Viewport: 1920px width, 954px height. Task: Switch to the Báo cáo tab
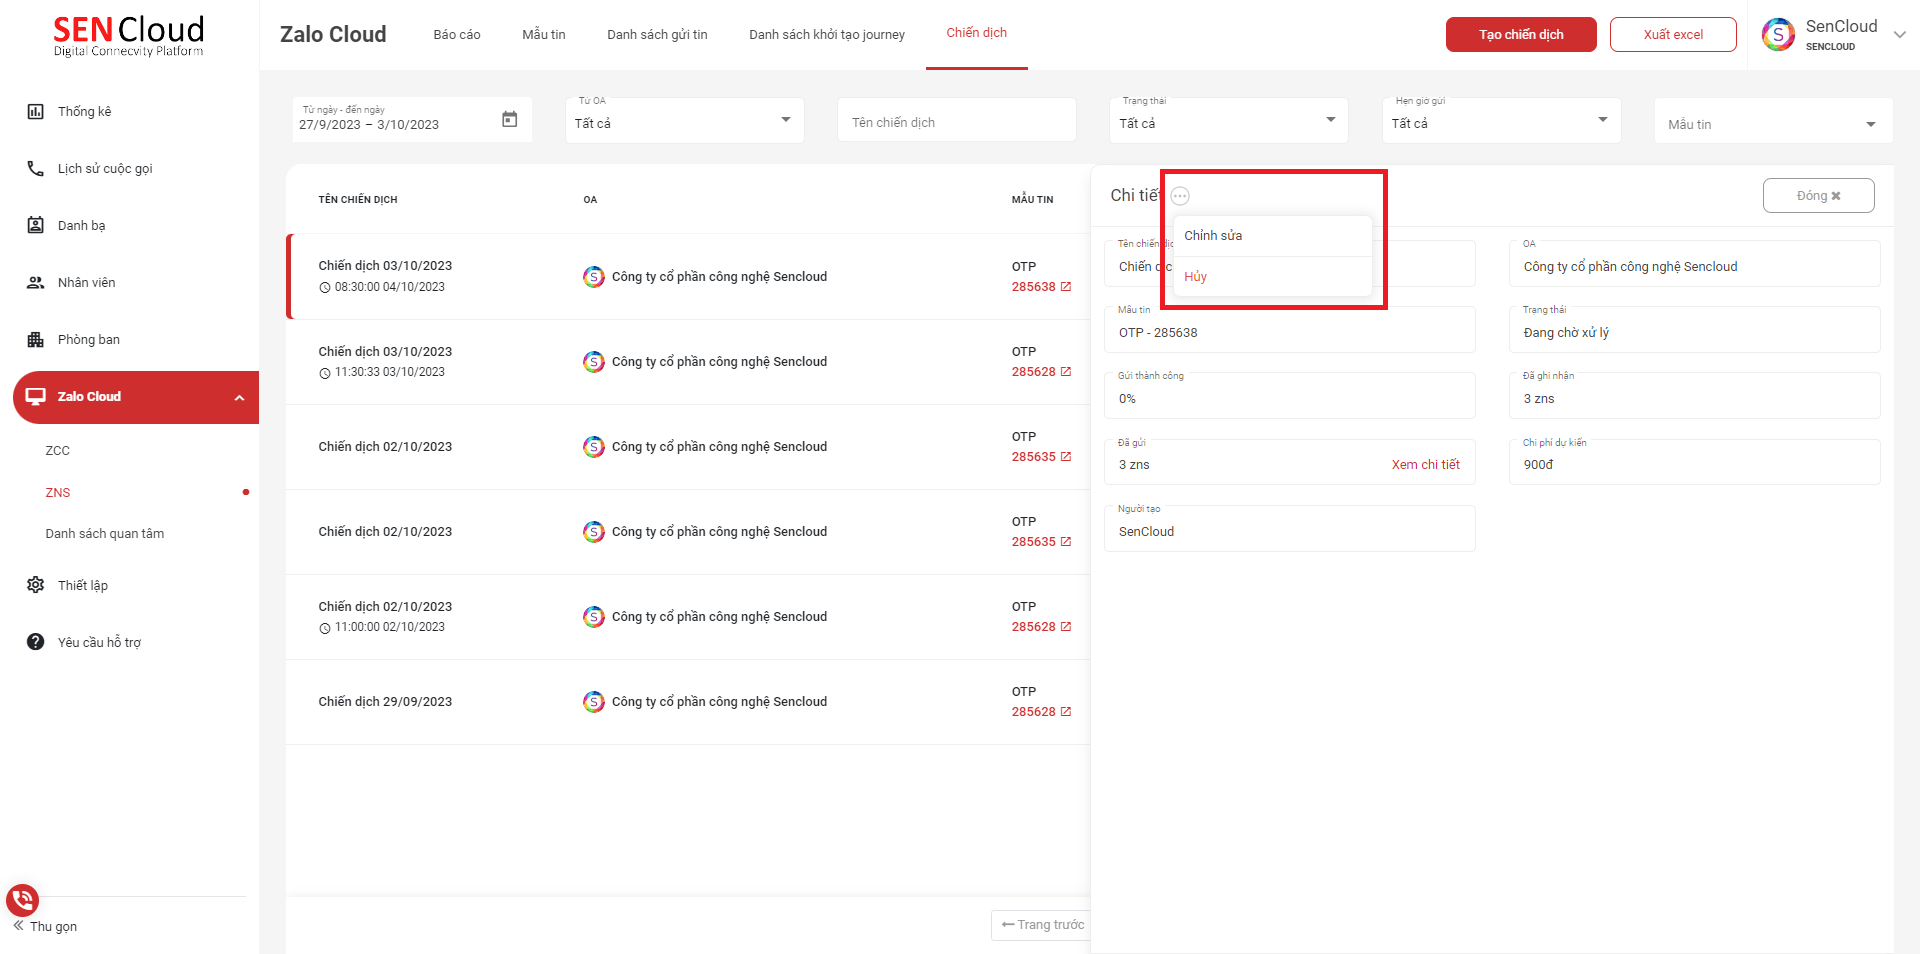click(x=456, y=34)
